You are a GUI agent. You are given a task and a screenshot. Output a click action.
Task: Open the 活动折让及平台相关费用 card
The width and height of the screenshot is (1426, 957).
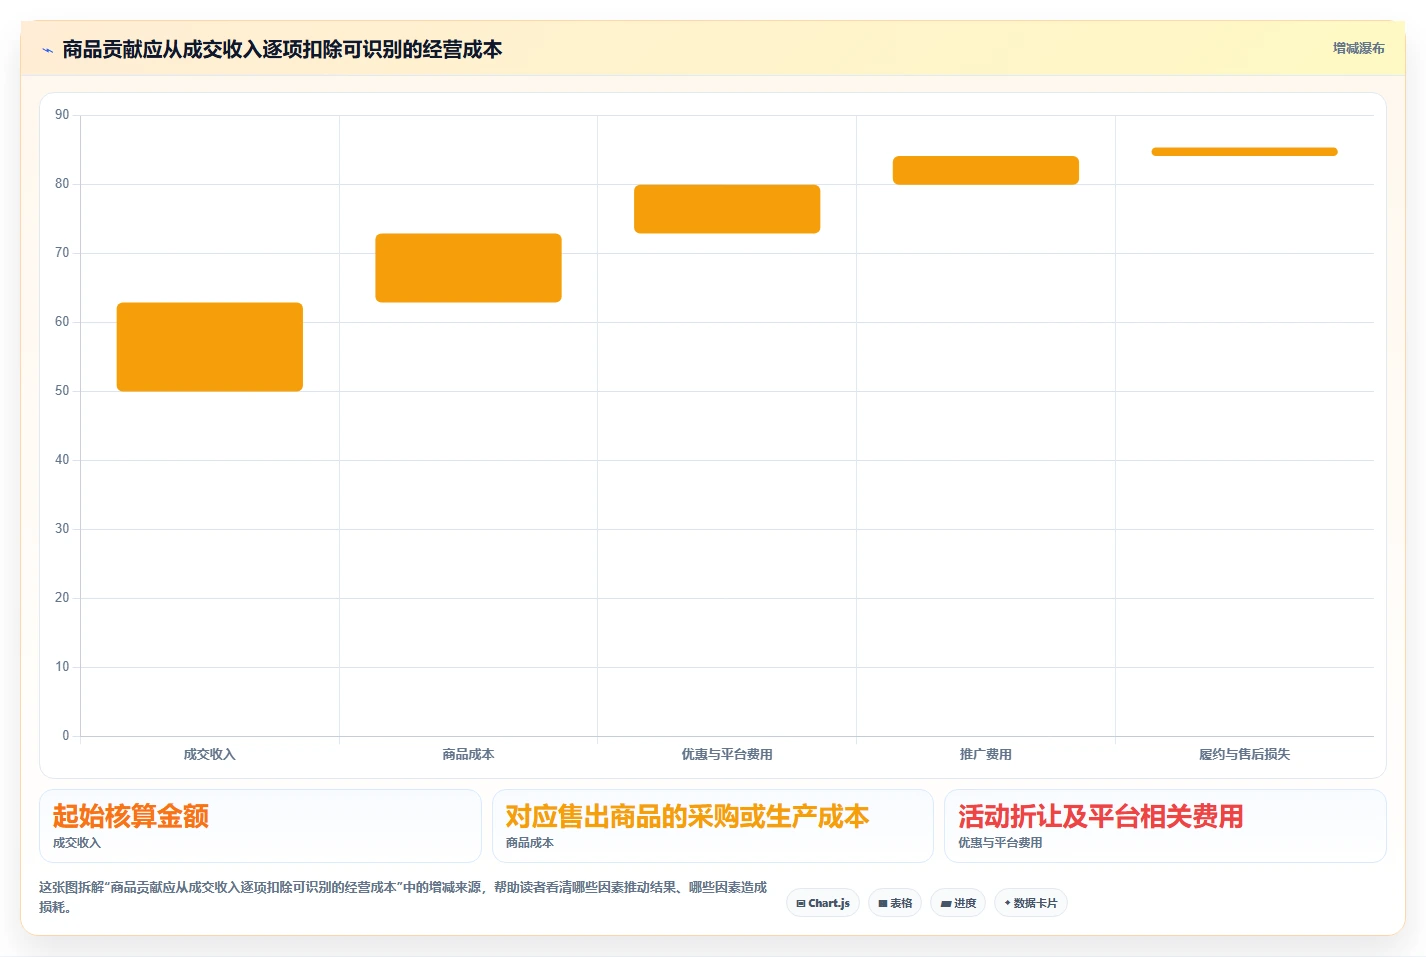click(1165, 826)
